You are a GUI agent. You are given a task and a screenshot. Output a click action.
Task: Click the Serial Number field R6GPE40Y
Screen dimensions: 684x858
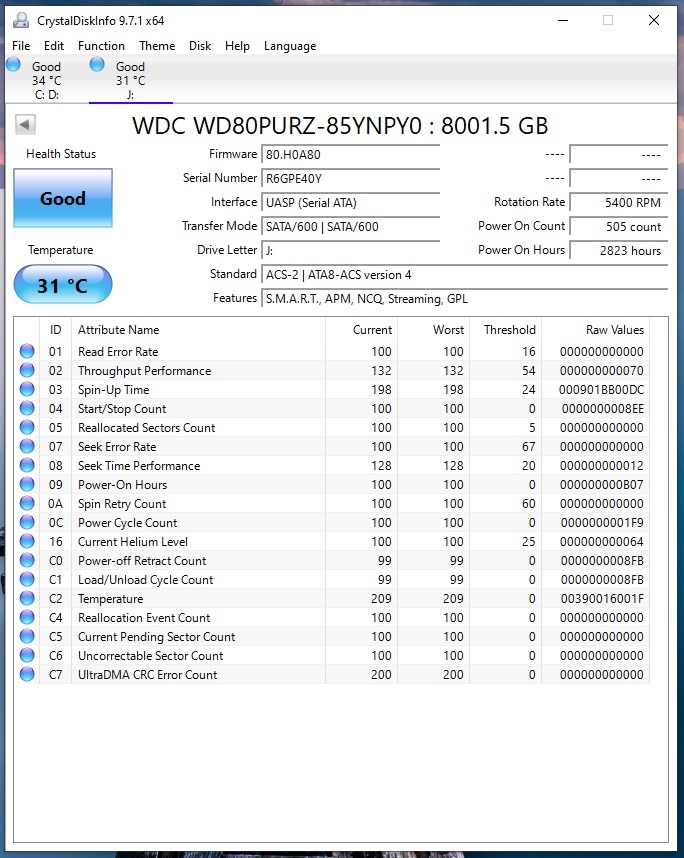(351, 178)
